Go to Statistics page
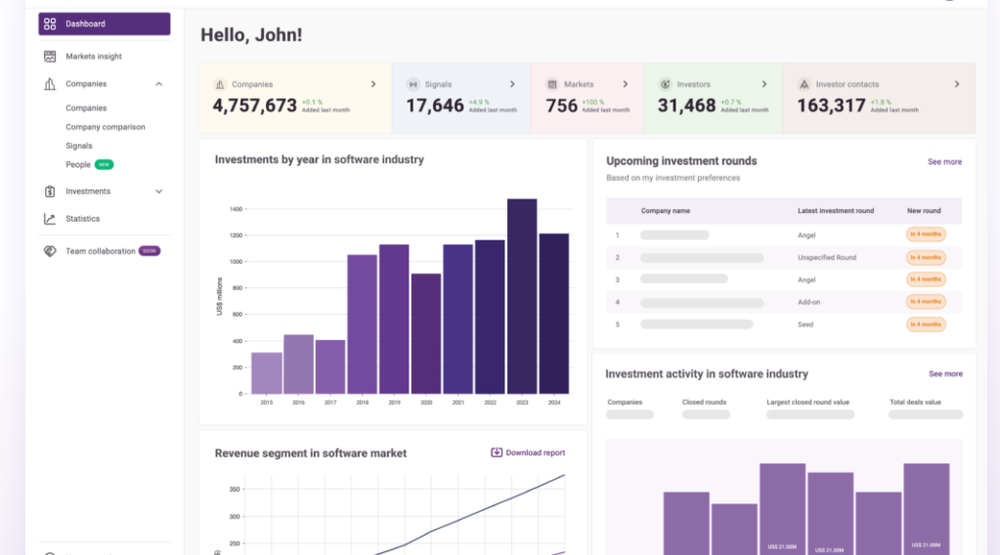The image size is (1000, 555). [82, 219]
